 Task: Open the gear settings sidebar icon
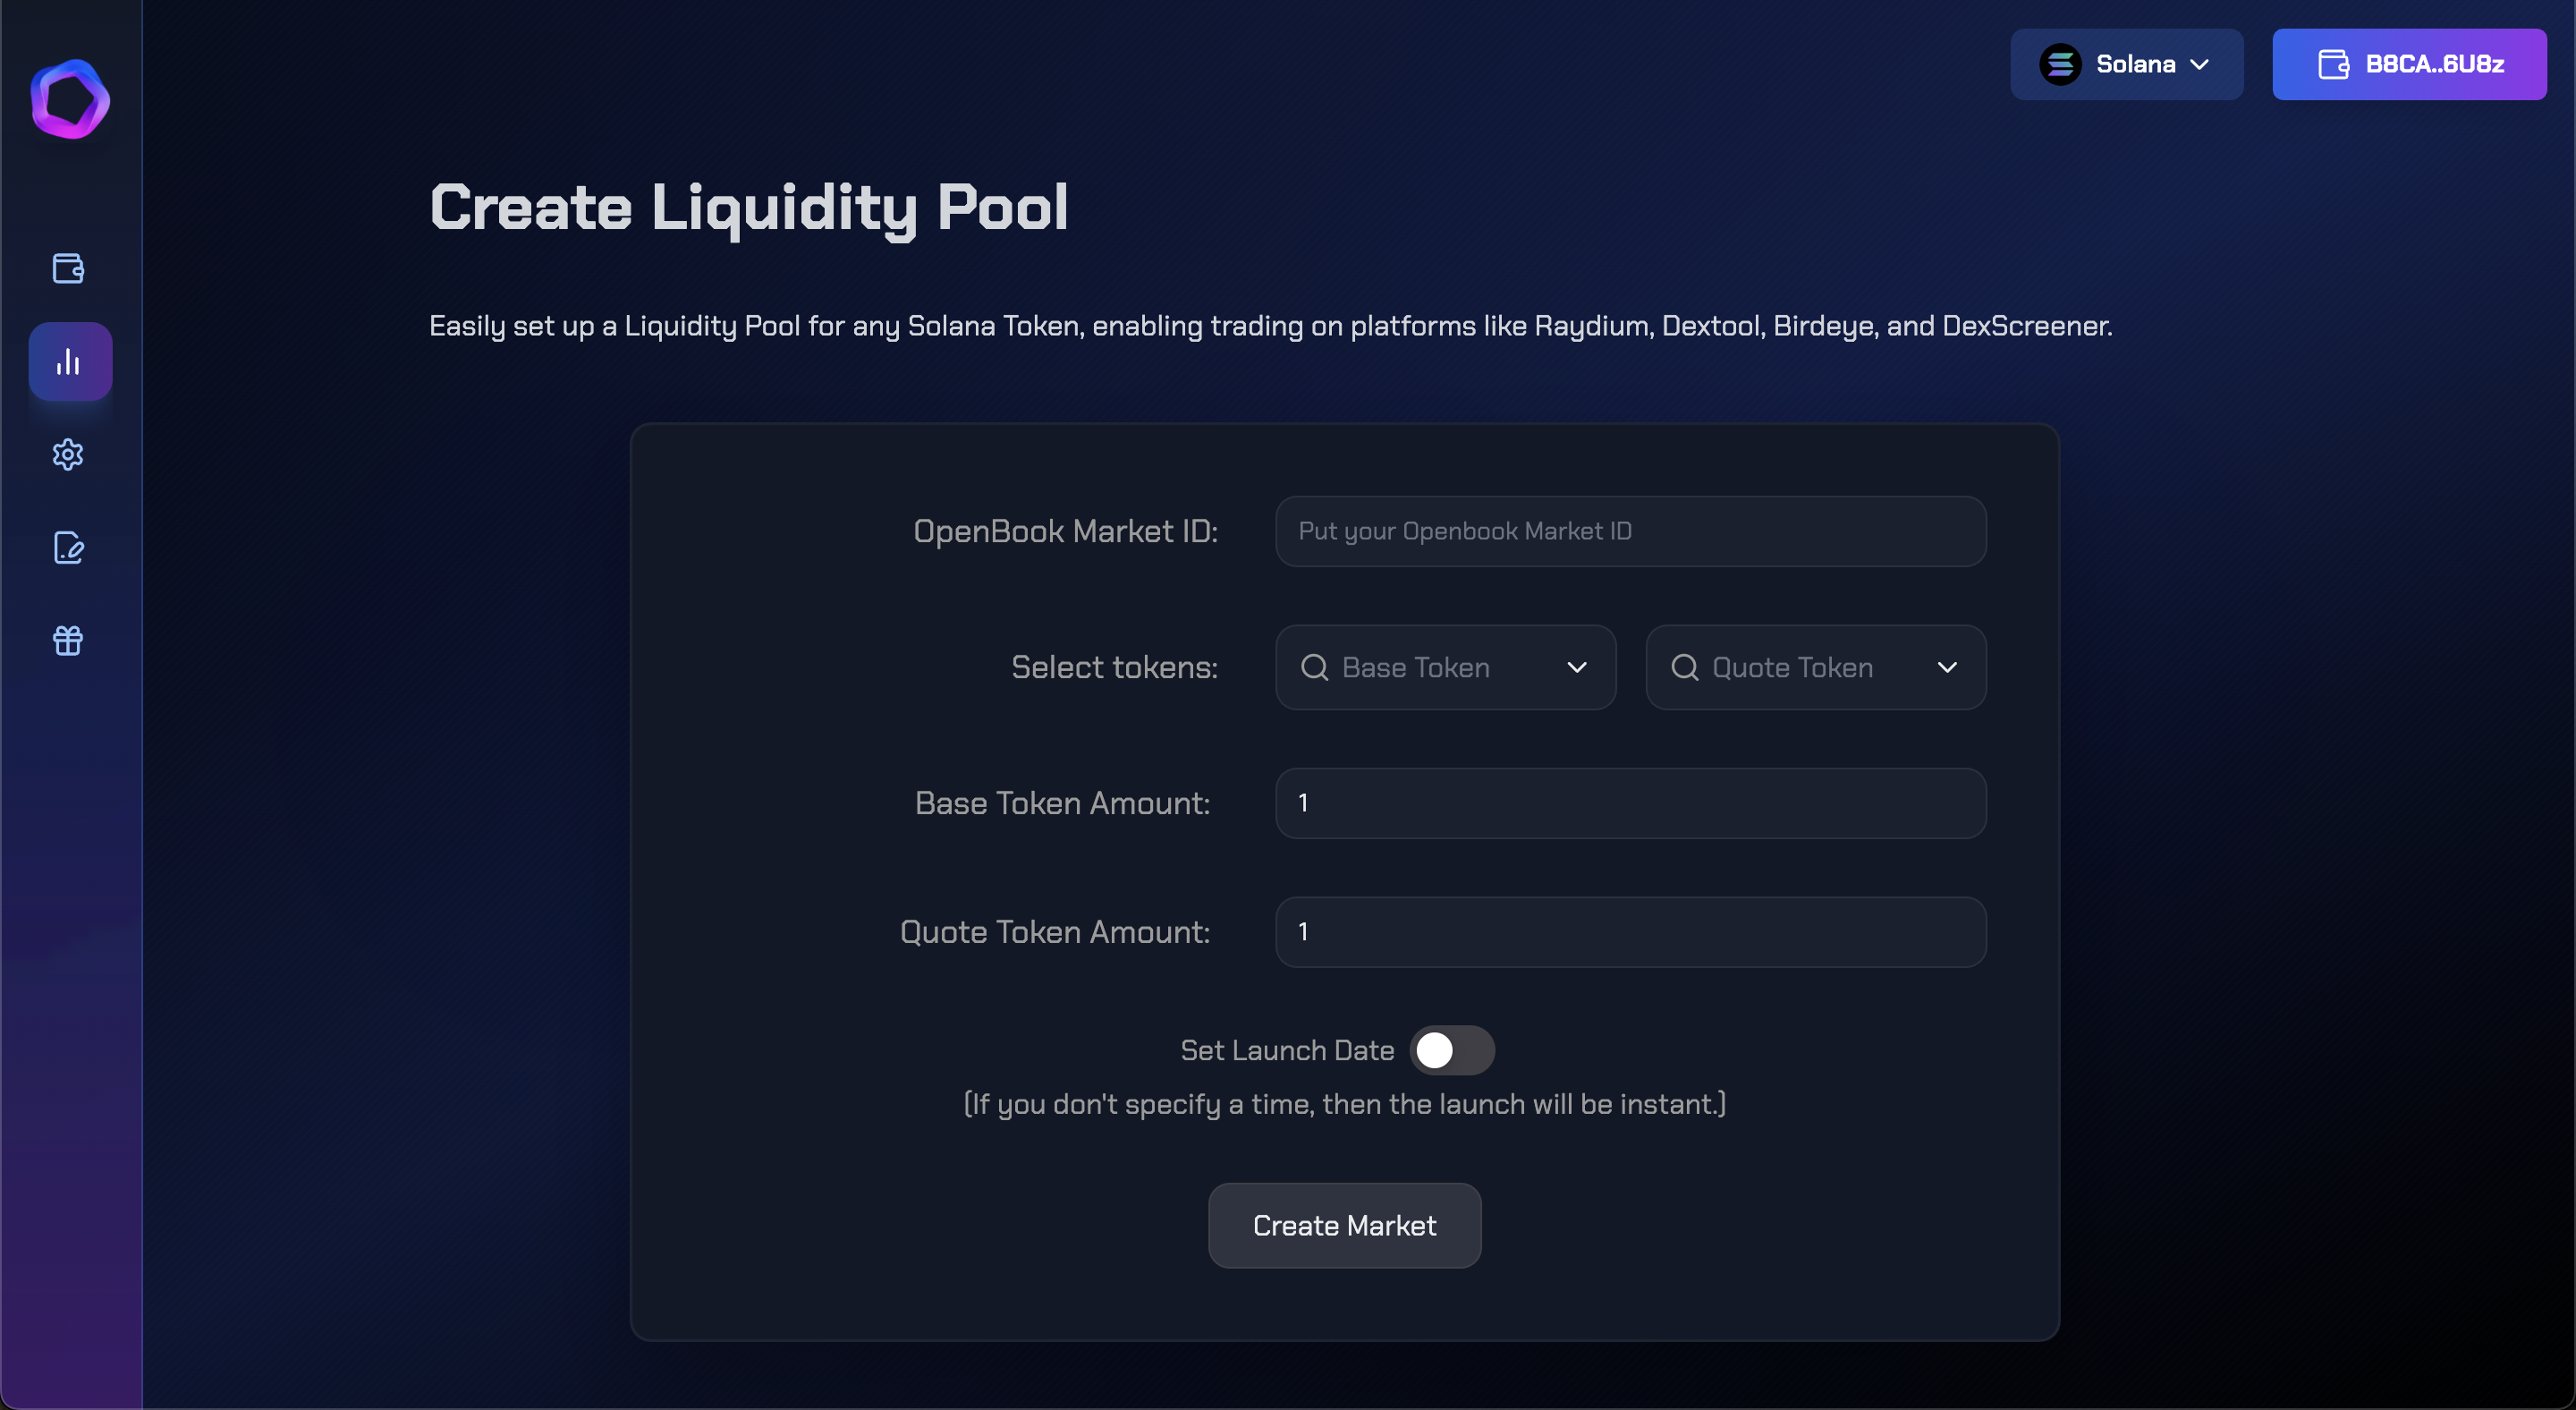pyautogui.click(x=68, y=455)
